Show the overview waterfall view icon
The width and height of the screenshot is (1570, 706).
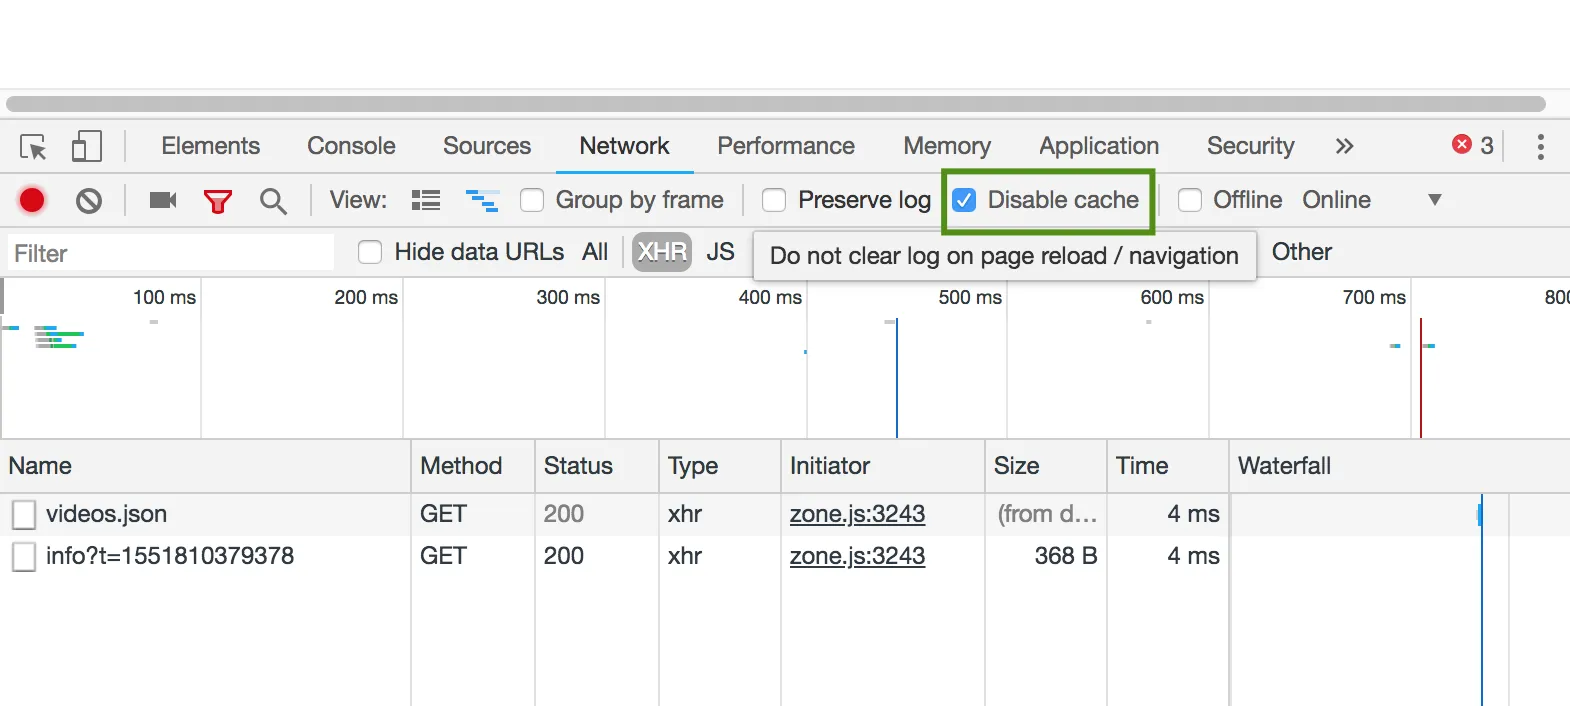(x=482, y=201)
